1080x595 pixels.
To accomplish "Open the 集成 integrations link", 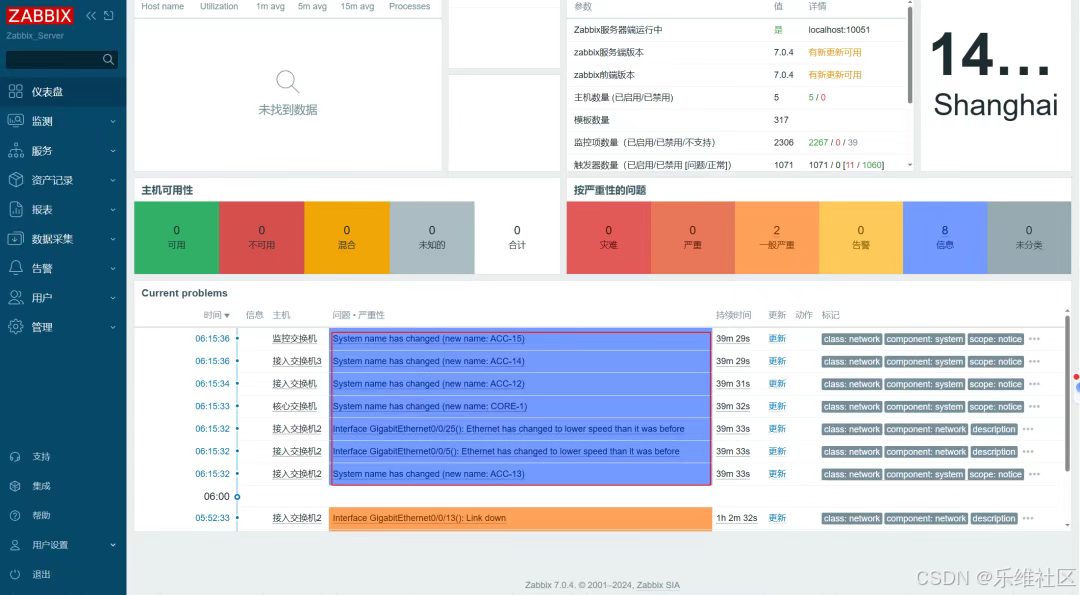I will (x=41, y=486).
